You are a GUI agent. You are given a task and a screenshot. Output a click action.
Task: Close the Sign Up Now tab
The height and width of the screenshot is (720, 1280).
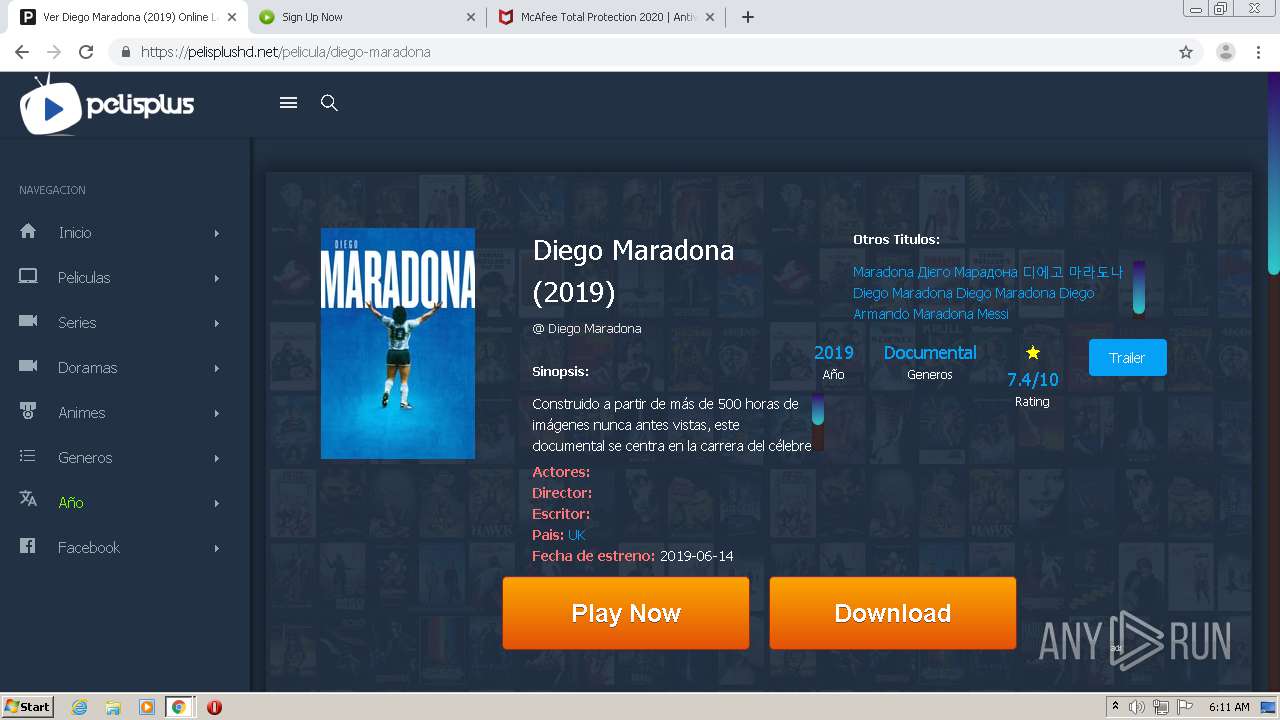pyautogui.click(x=472, y=17)
